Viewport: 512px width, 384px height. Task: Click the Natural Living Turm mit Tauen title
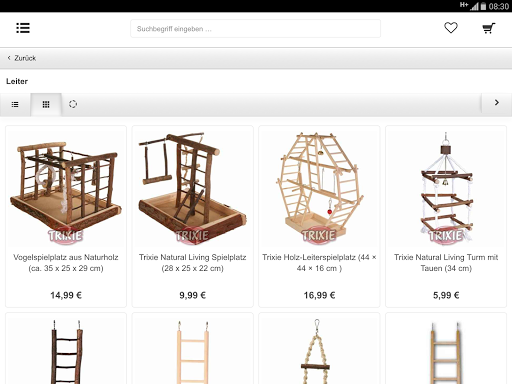446,263
